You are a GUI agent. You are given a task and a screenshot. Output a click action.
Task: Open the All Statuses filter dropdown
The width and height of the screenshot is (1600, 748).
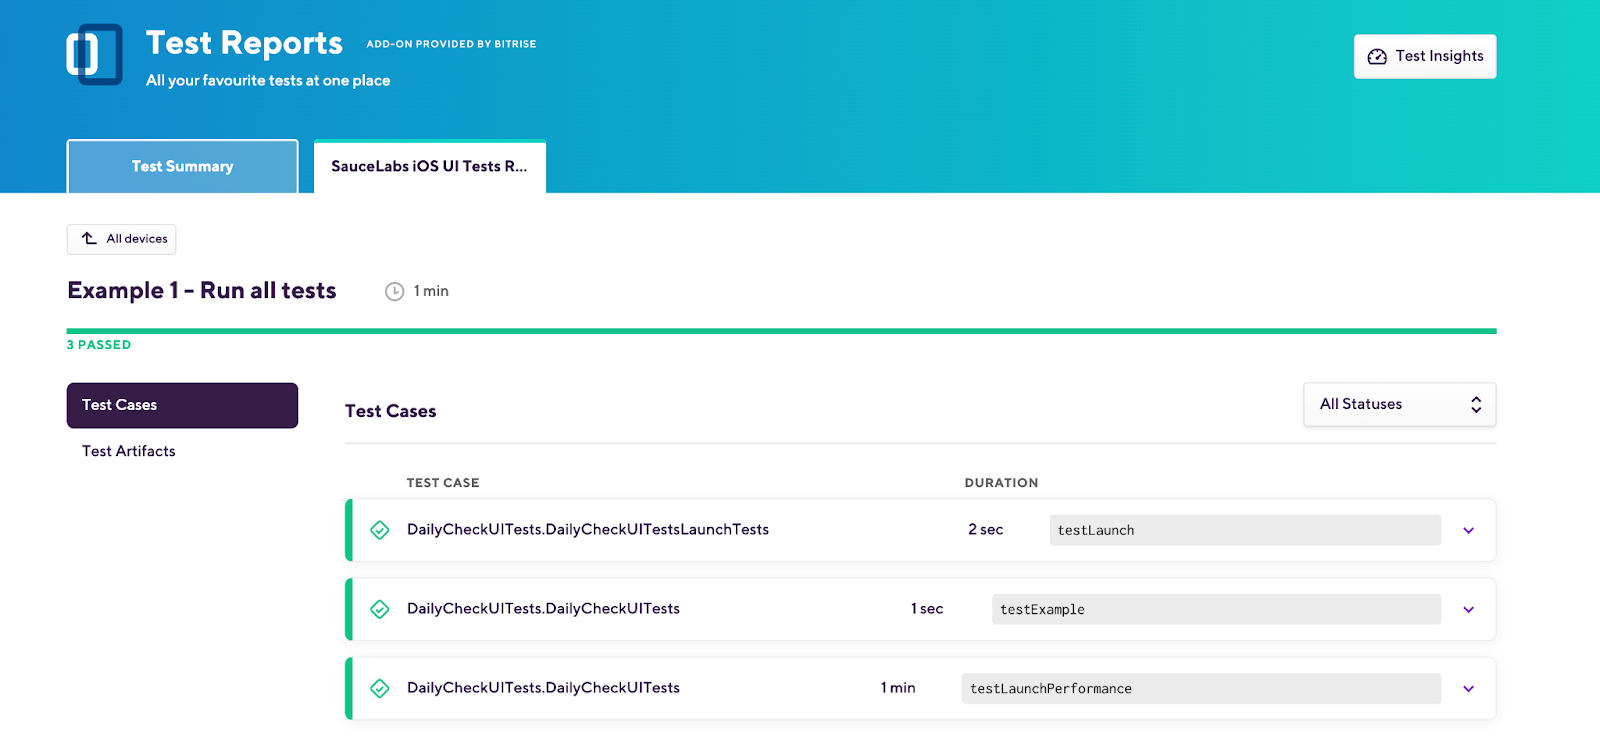pos(1400,404)
